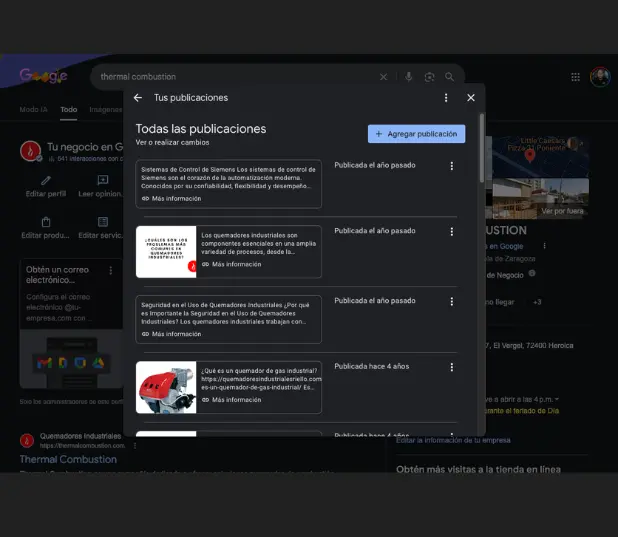Open options for Los quemadores industriales post
The height and width of the screenshot is (537, 618).
(x=452, y=231)
